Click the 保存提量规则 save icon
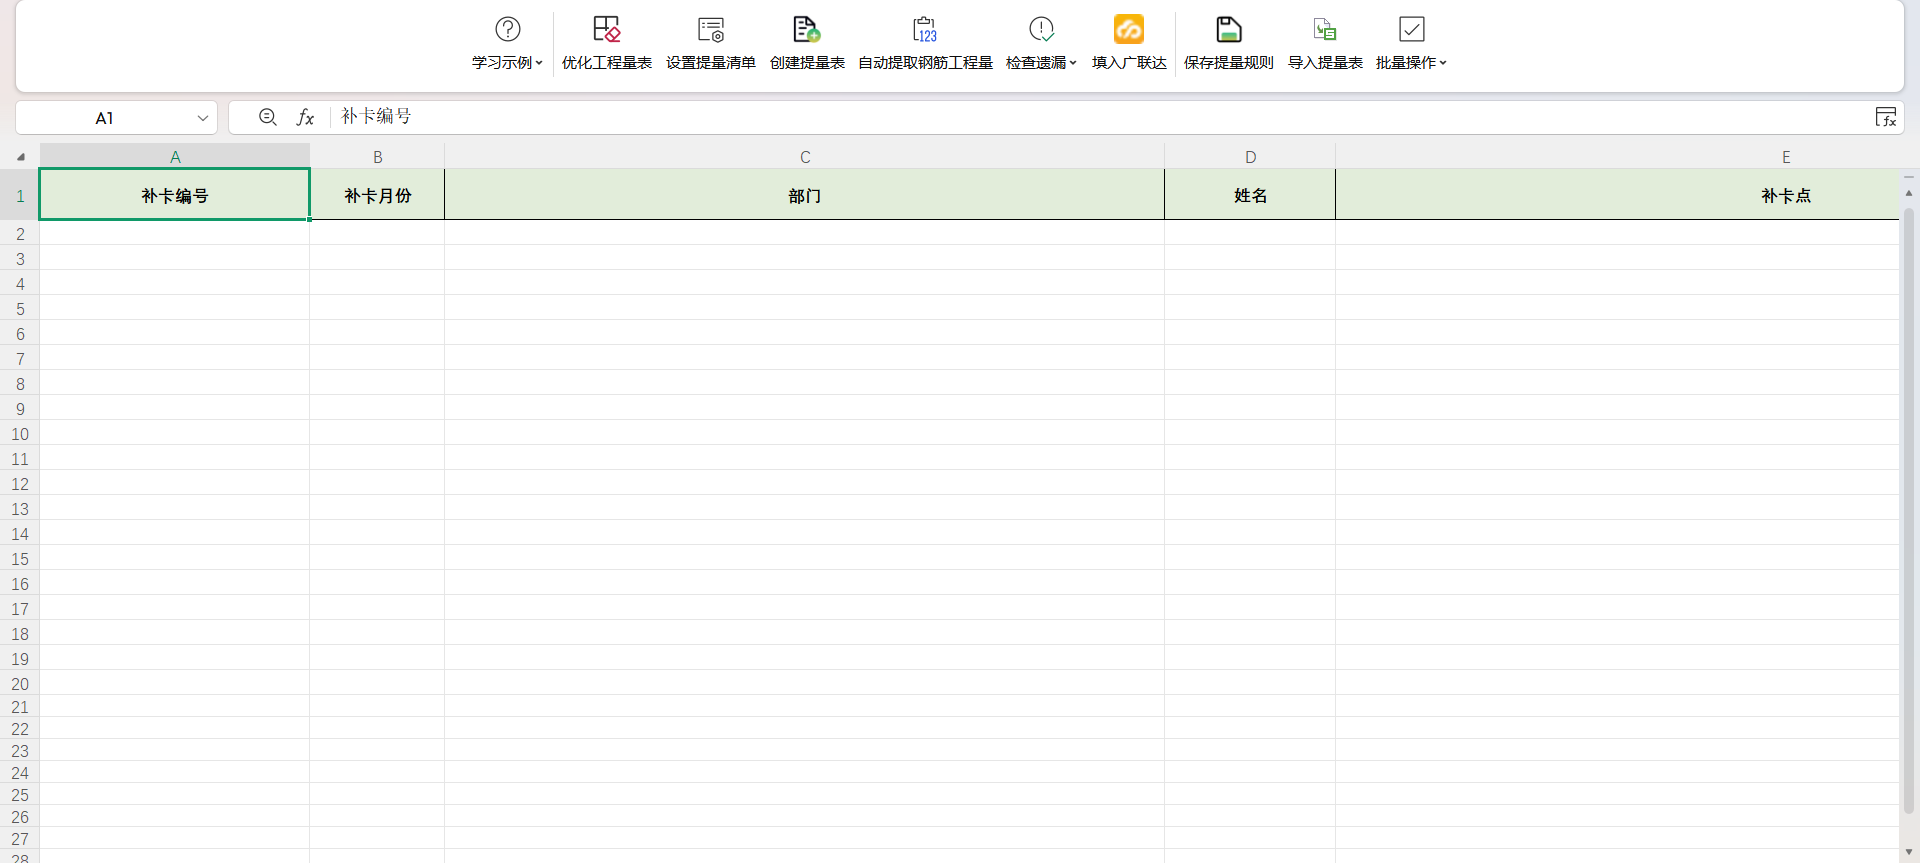The width and height of the screenshot is (1920, 863). tap(1229, 29)
